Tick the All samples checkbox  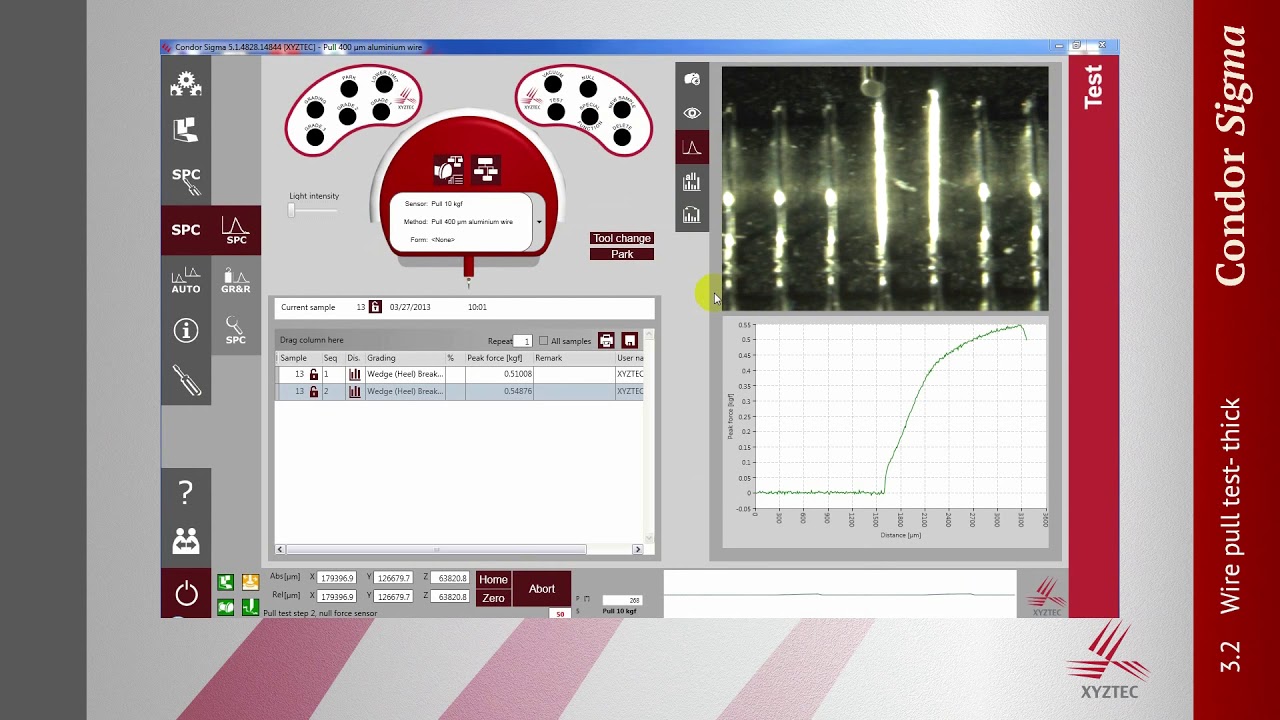coord(543,341)
